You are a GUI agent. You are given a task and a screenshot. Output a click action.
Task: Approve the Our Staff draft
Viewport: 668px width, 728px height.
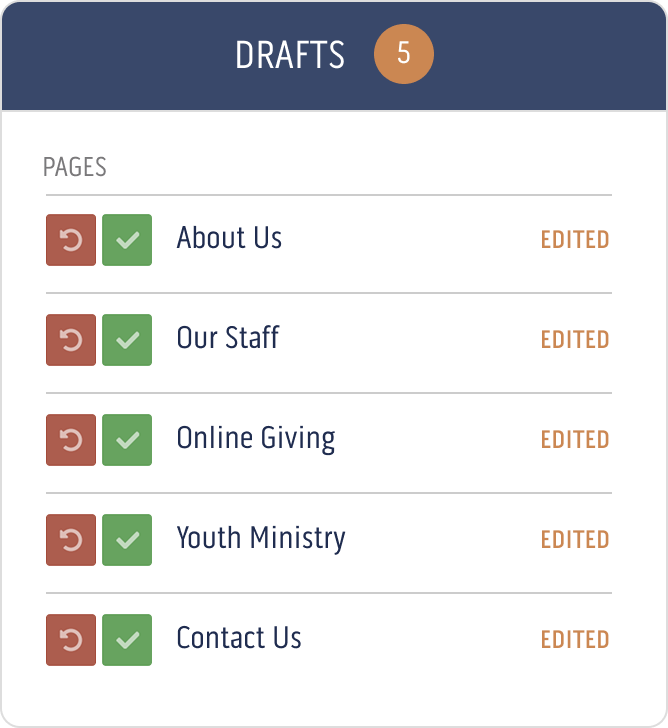tap(127, 340)
